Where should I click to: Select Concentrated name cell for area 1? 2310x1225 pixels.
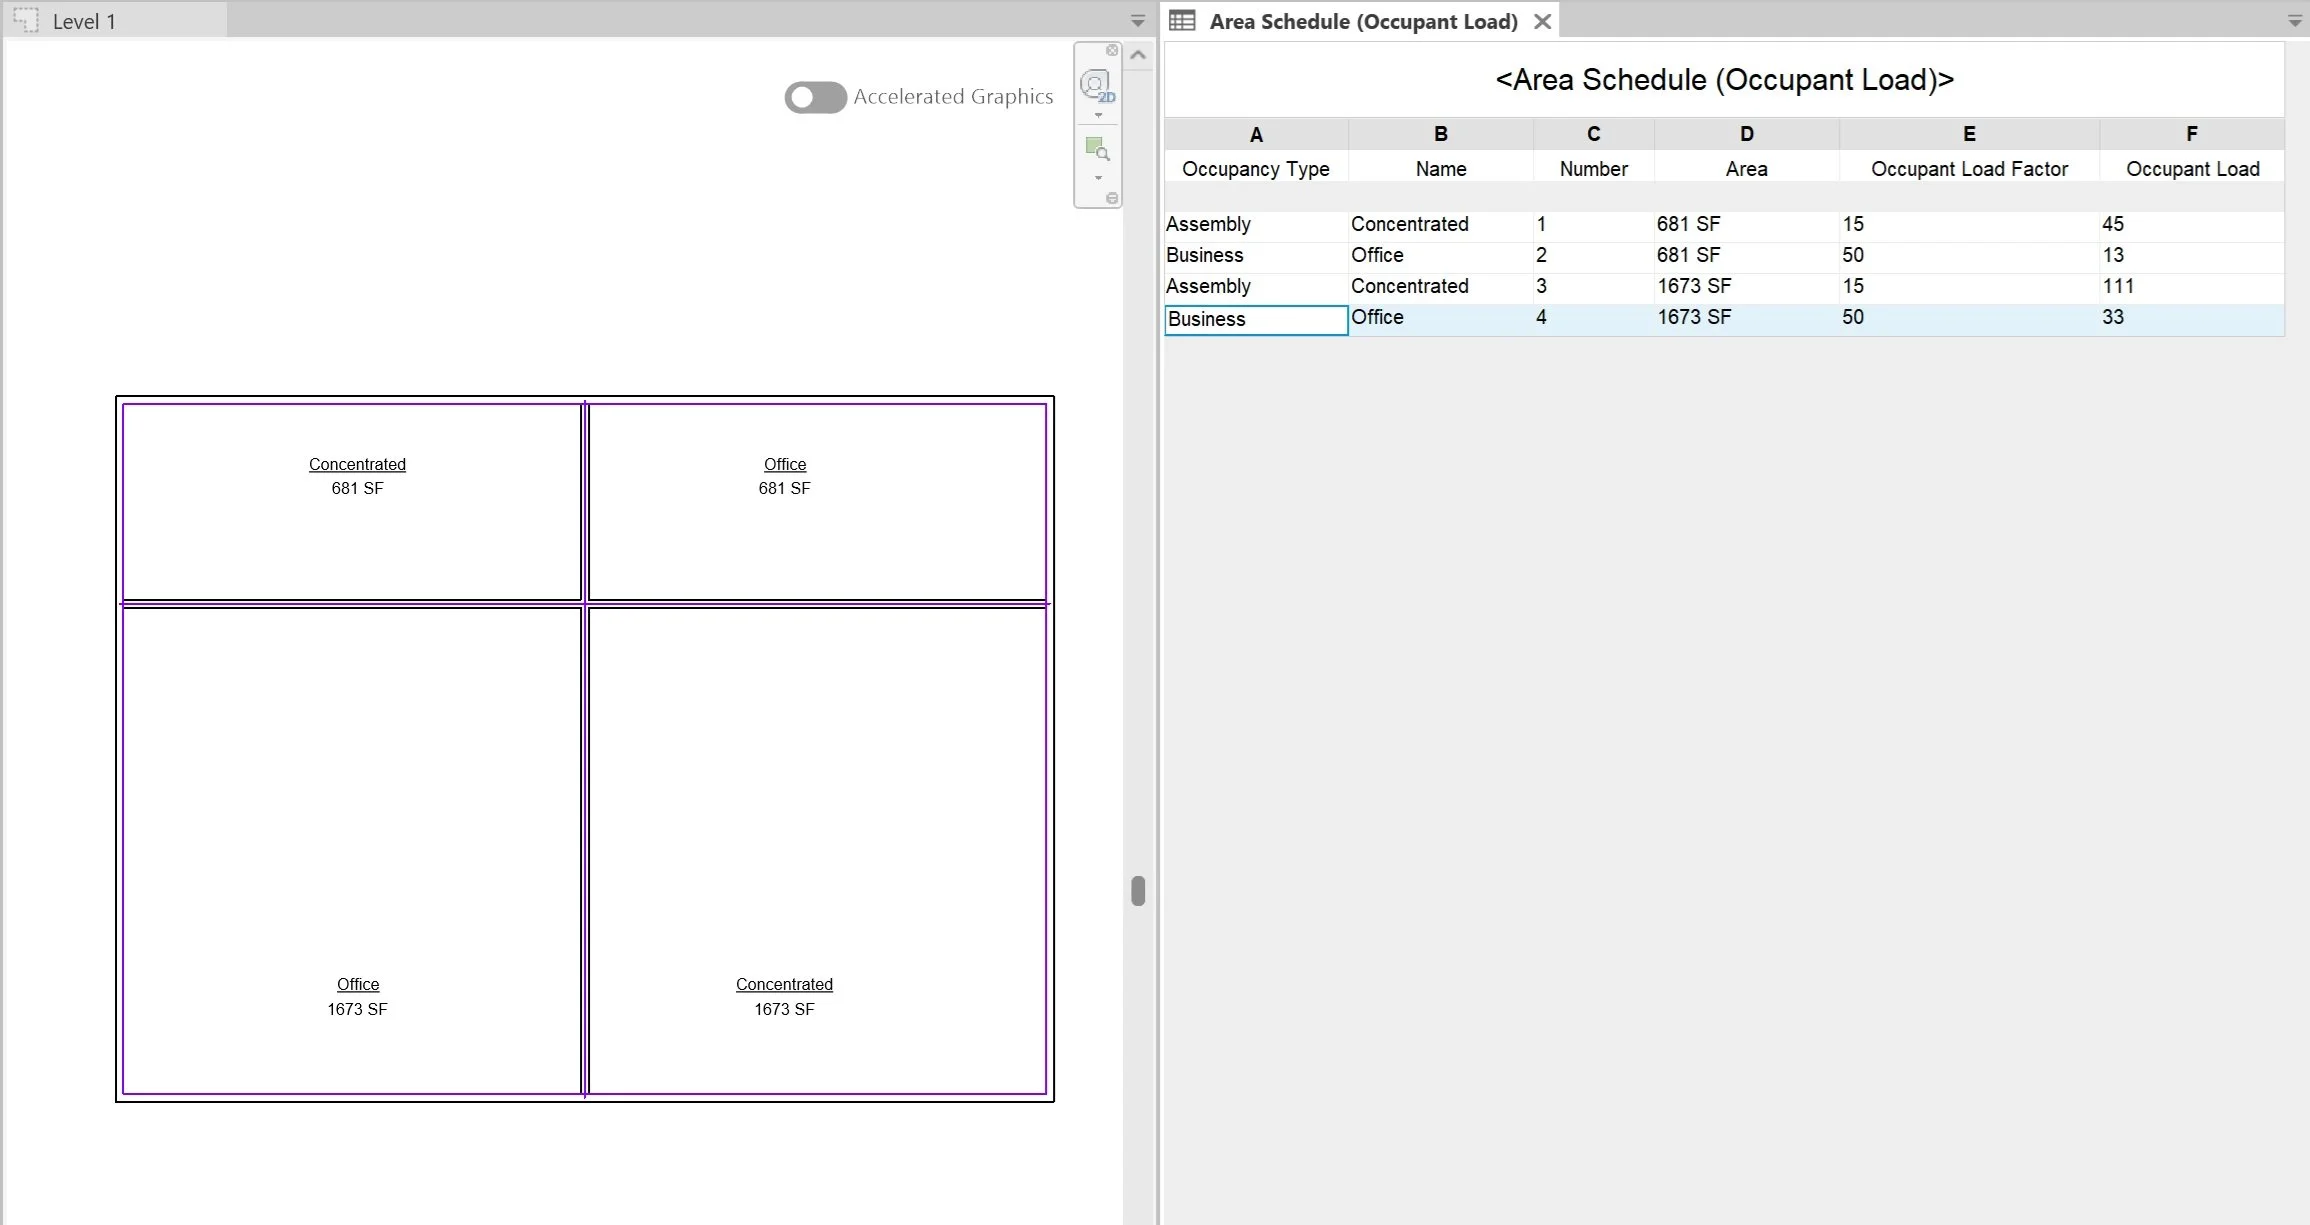pos(1441,225)
